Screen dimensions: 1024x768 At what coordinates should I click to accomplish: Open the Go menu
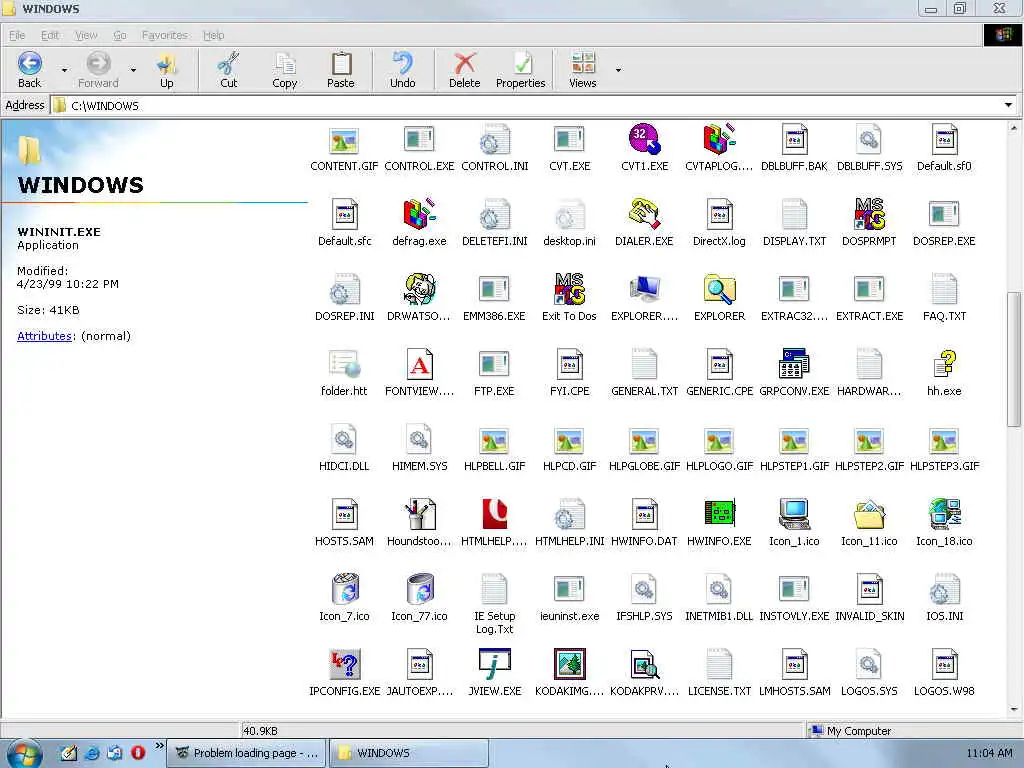[120, 35]
